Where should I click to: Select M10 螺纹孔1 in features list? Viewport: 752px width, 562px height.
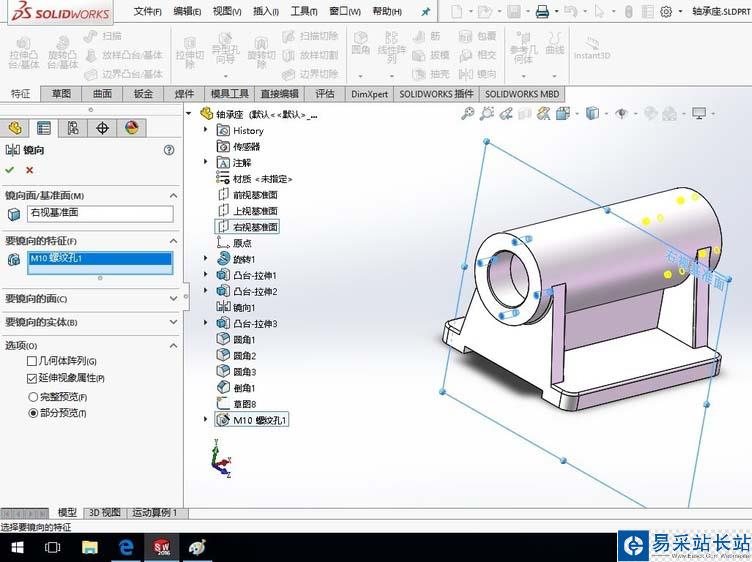[100, 258]
